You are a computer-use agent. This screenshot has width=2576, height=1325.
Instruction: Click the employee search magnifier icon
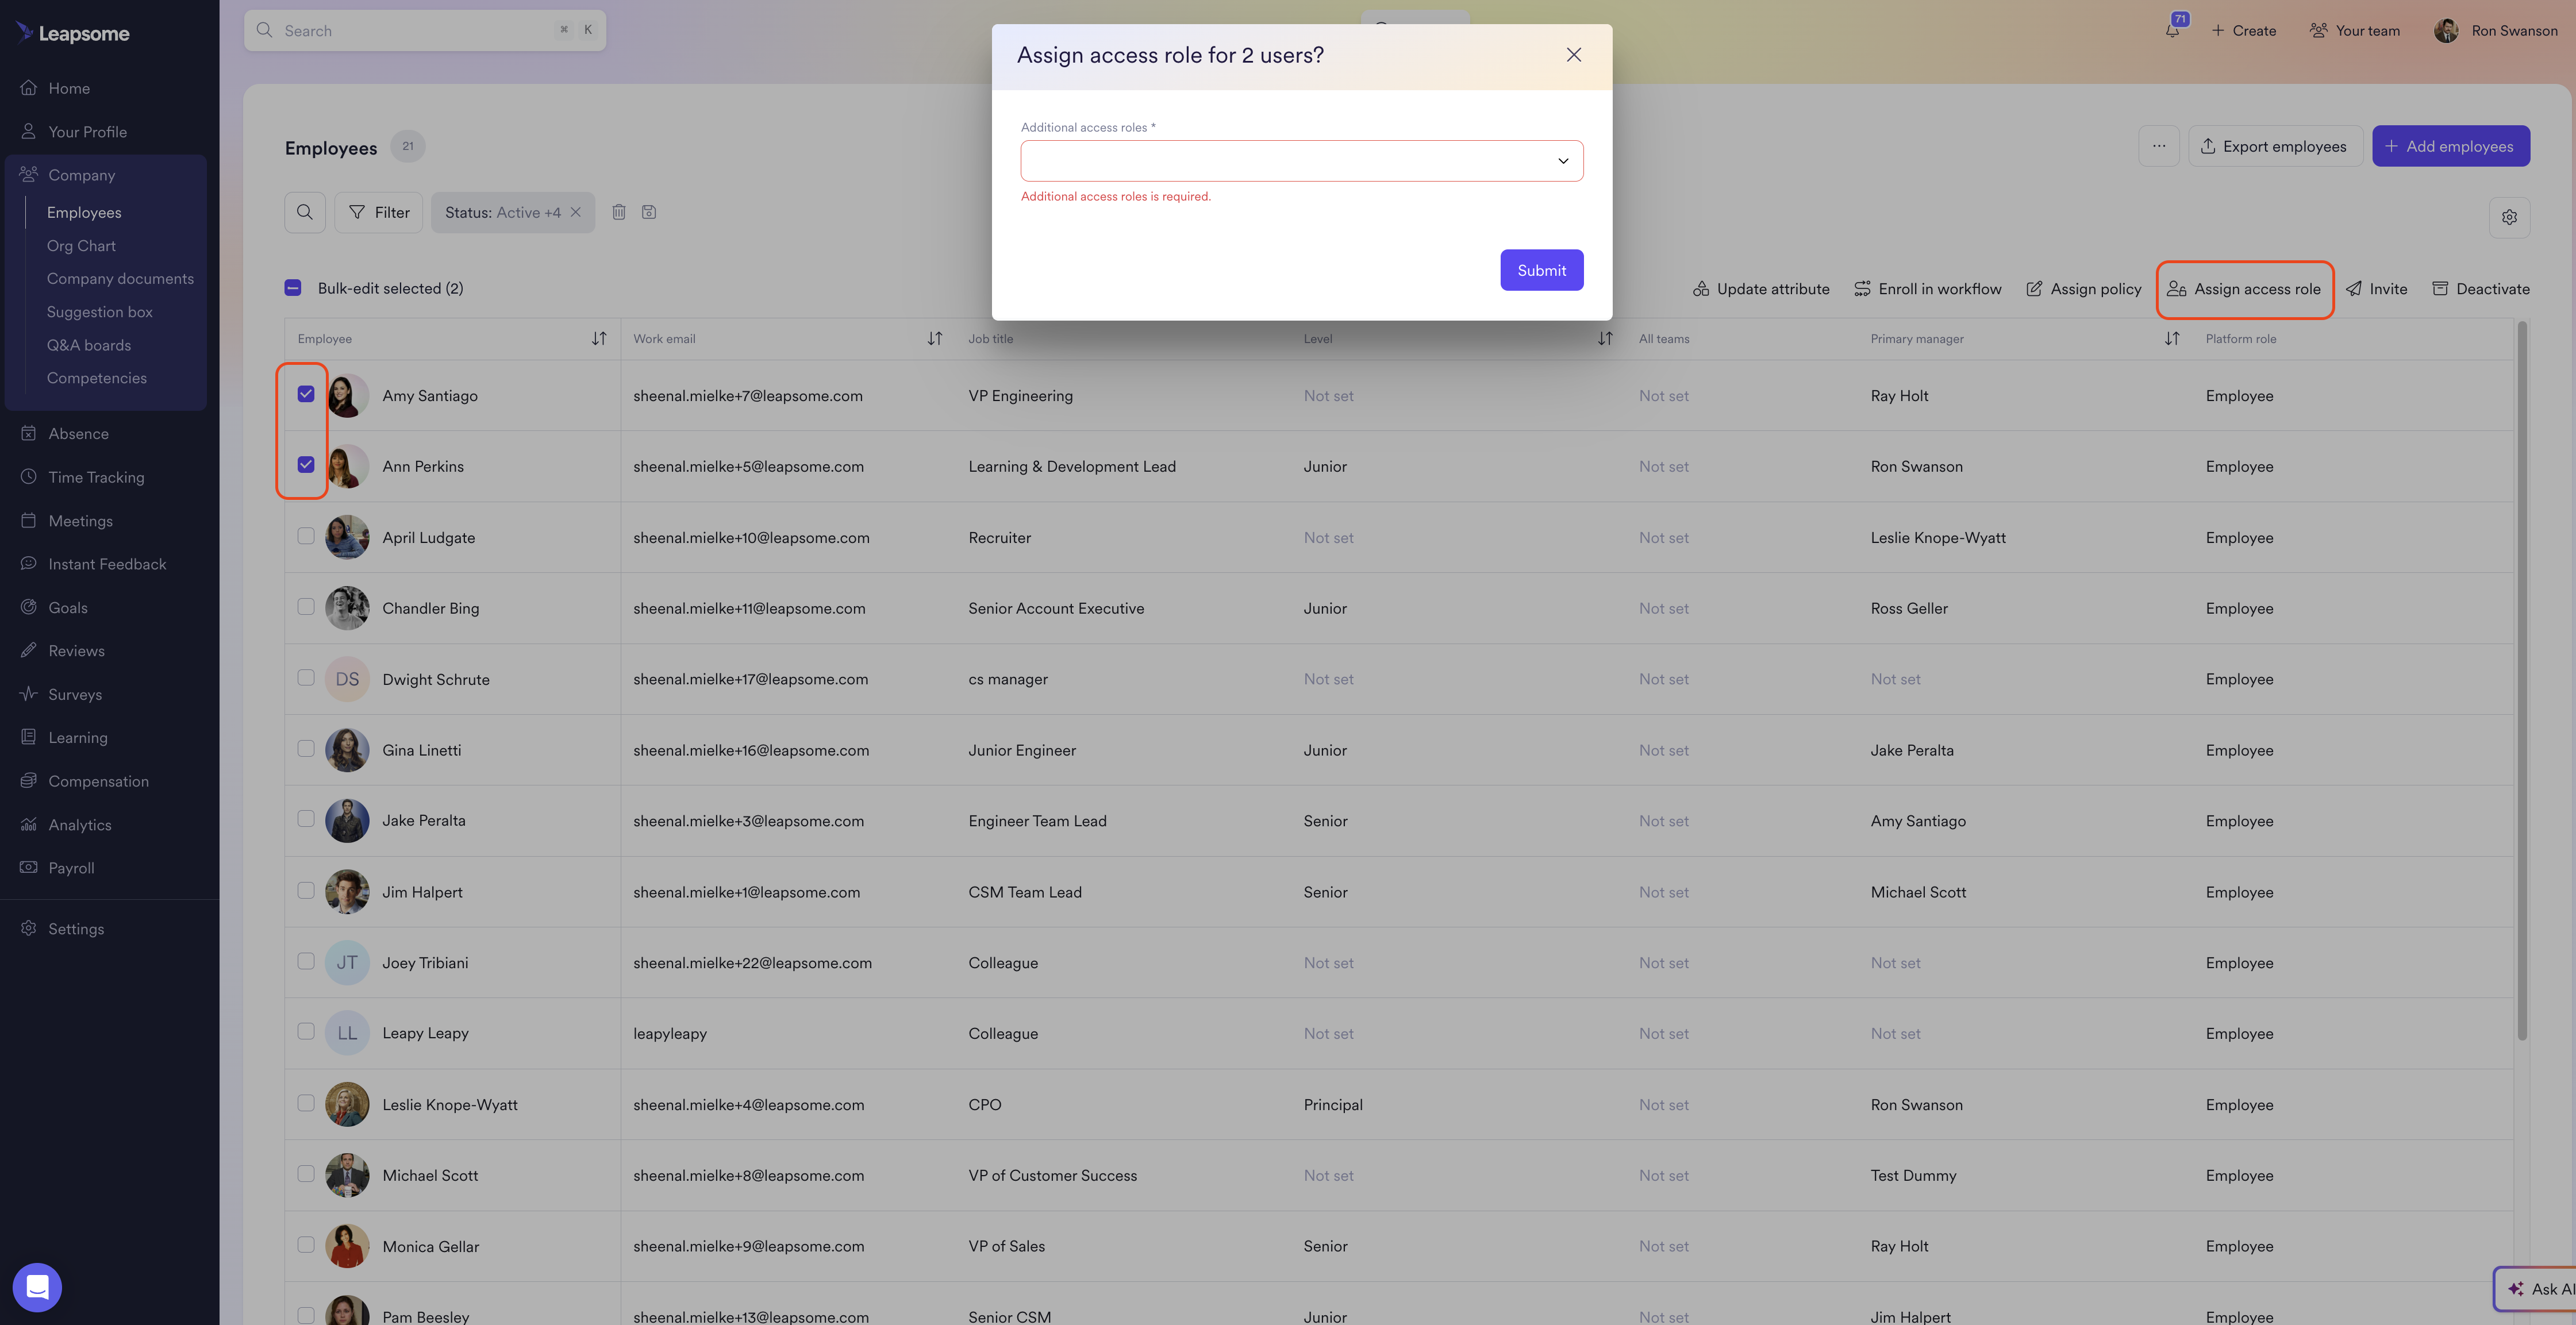click(x=305, y=212)
